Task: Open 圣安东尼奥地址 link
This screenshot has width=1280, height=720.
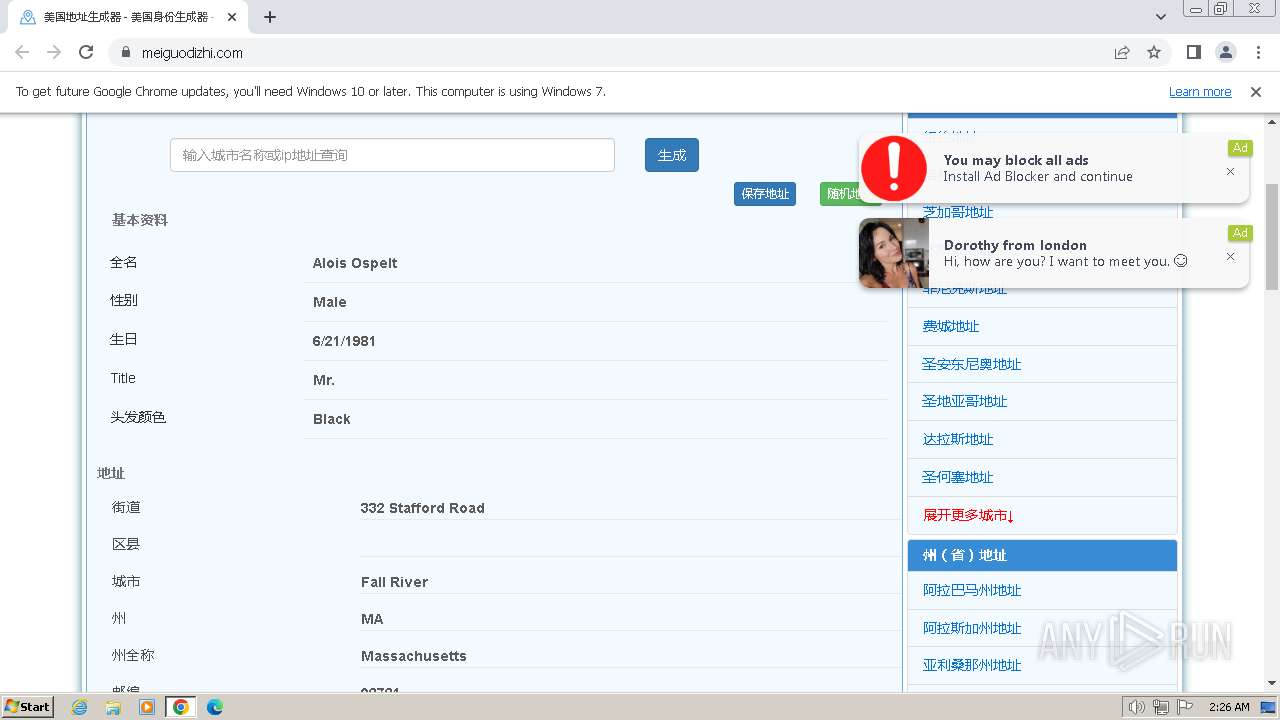Action: pyautogui.click(x=972, y=364)
